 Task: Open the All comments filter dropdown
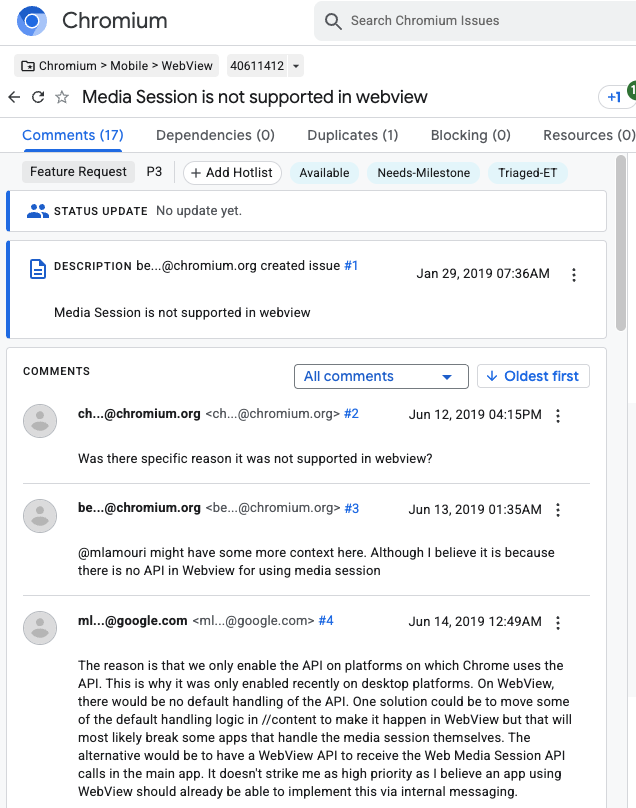point(381,376)
